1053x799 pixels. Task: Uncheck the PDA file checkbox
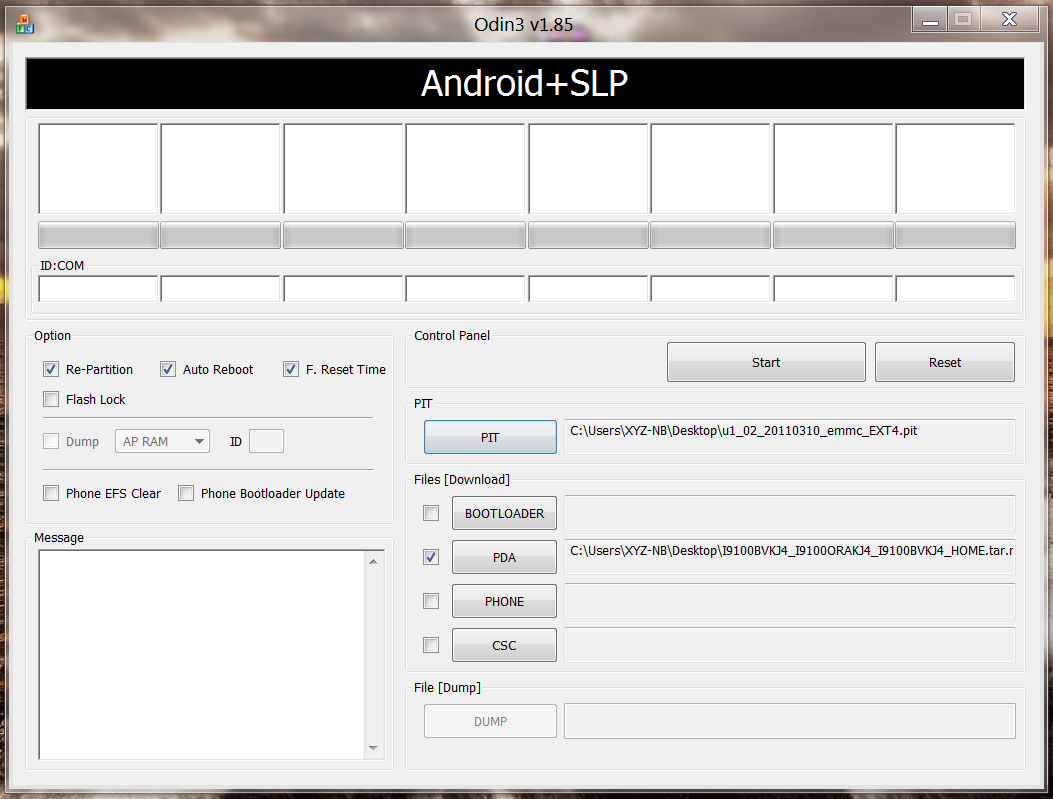coord(431,557)
